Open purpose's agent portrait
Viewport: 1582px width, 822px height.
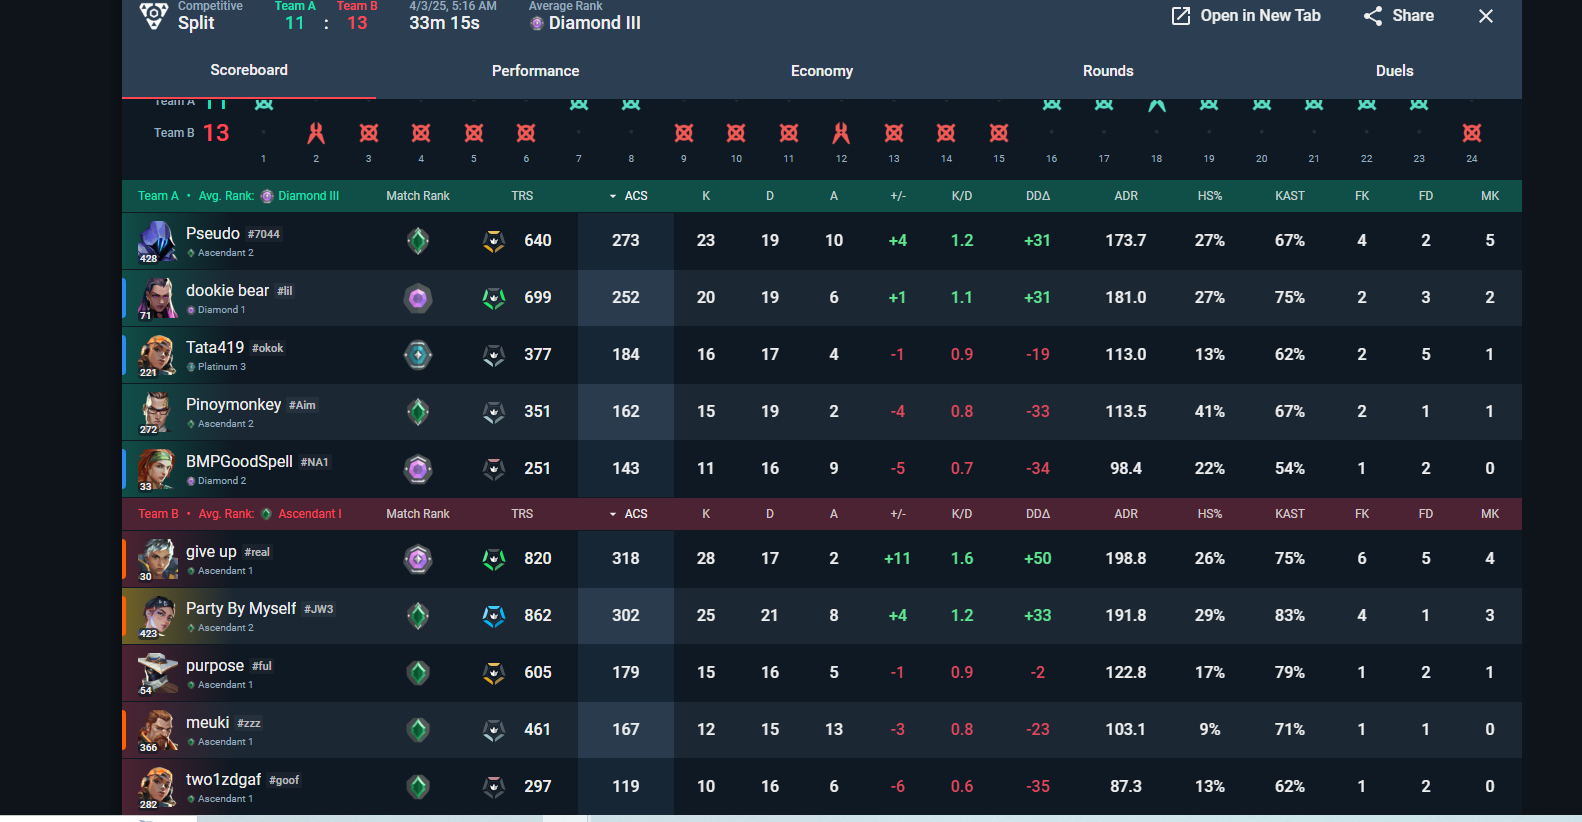pos(157,674)
